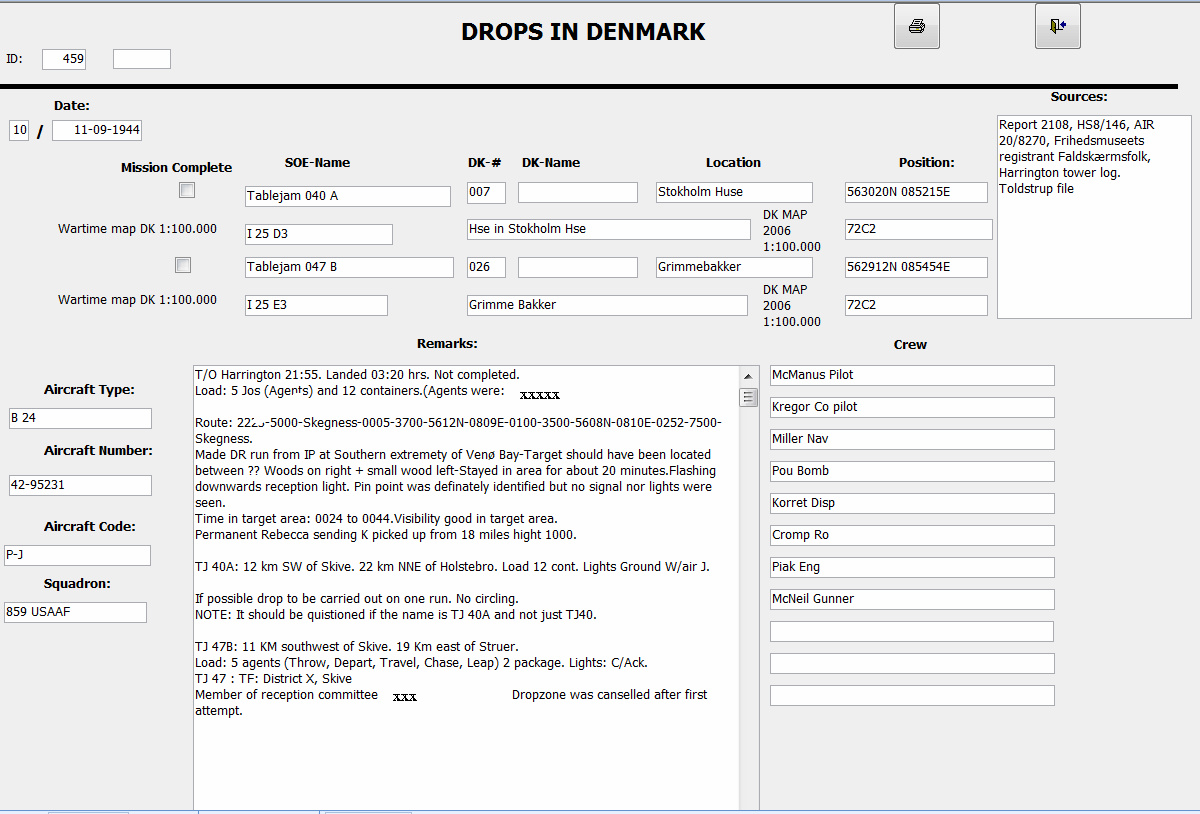
Task: Click the ID field showing 459
Action: coord(65,59)
